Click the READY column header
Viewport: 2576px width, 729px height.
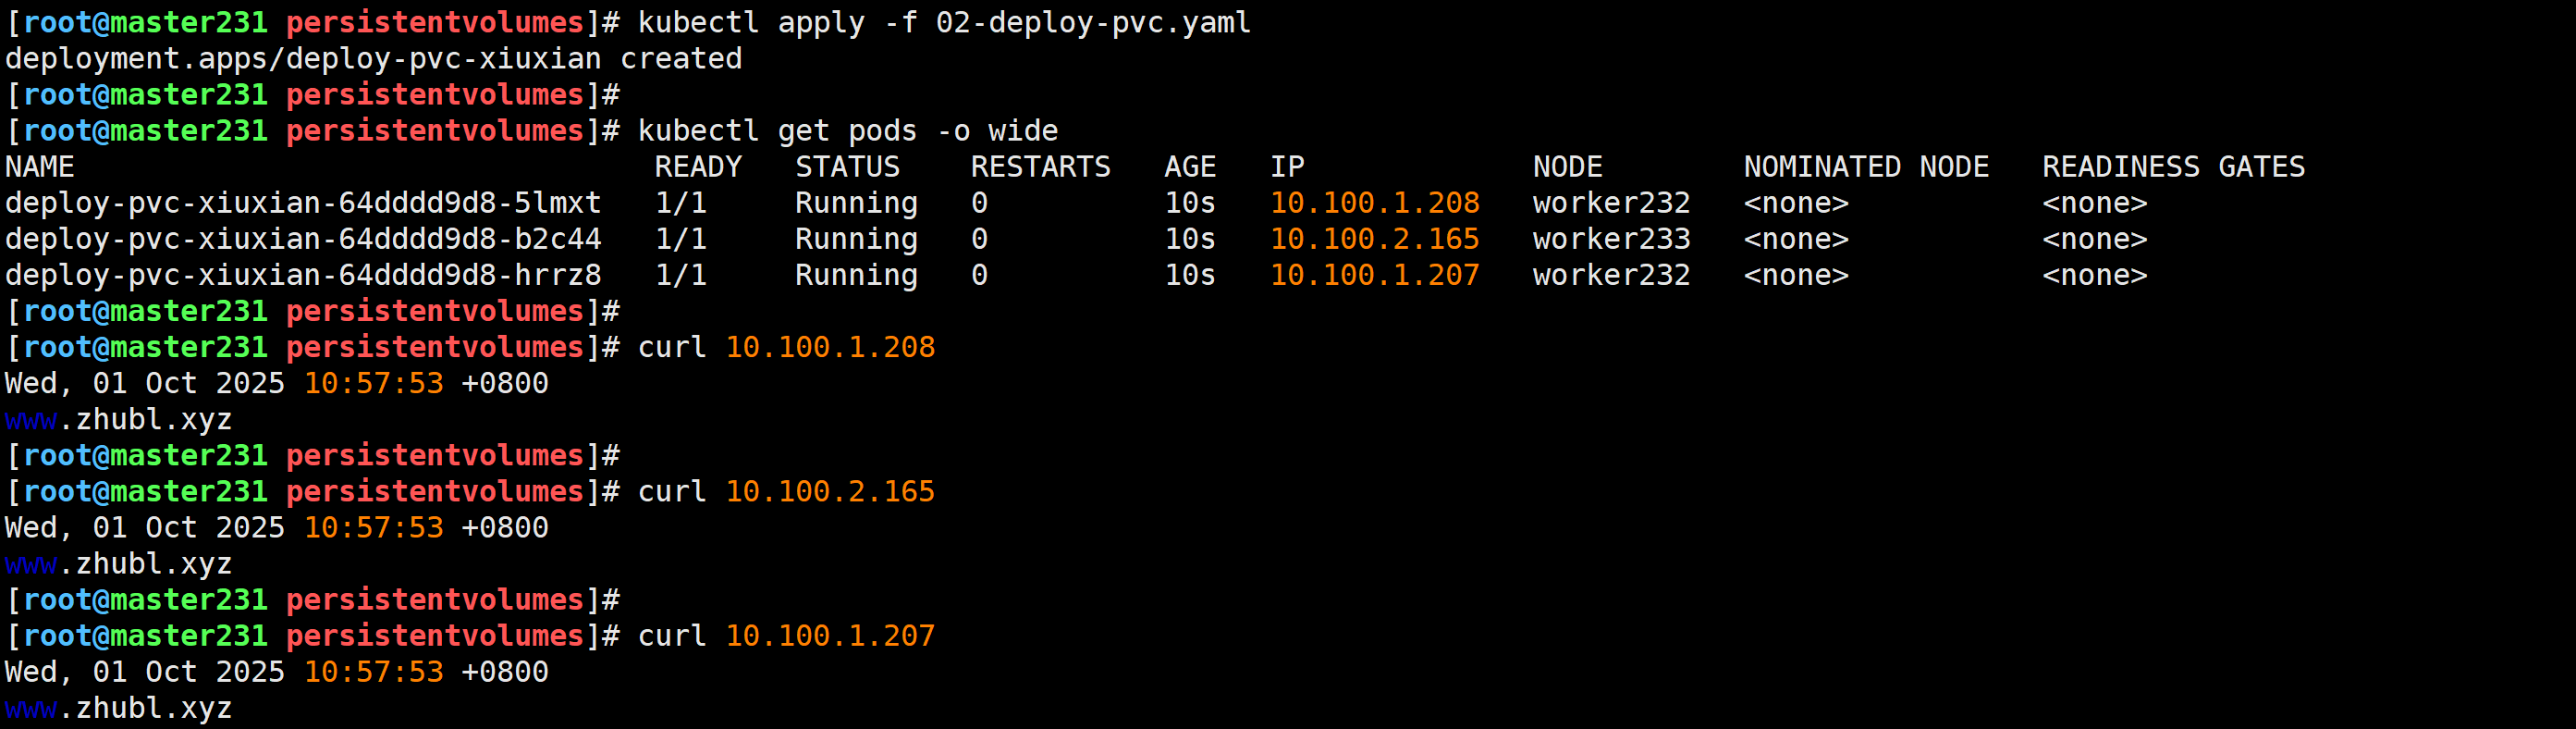[x=698, y=166]
